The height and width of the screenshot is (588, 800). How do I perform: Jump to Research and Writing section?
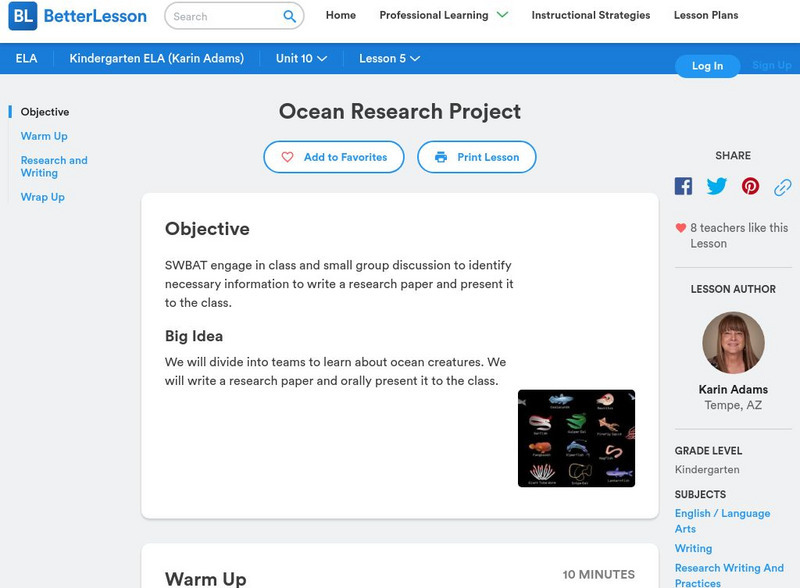(54, 166)
